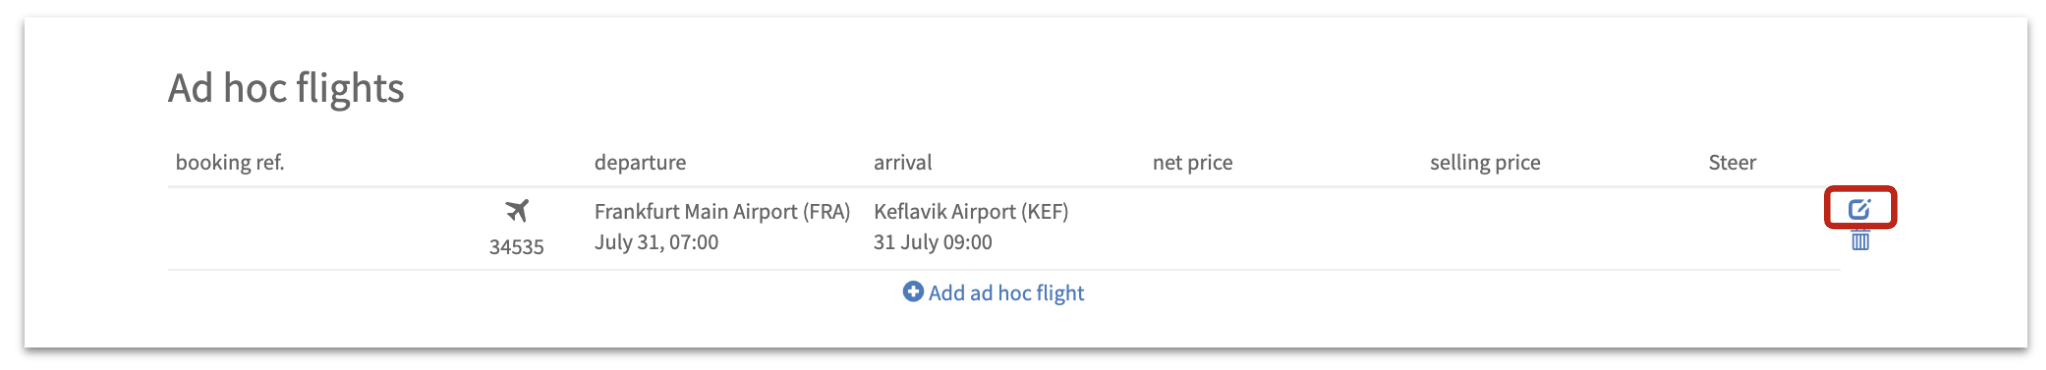Select the arrival column header
Screen dimensions: 2046x370
pyautogui.click(x=903, y=162)
